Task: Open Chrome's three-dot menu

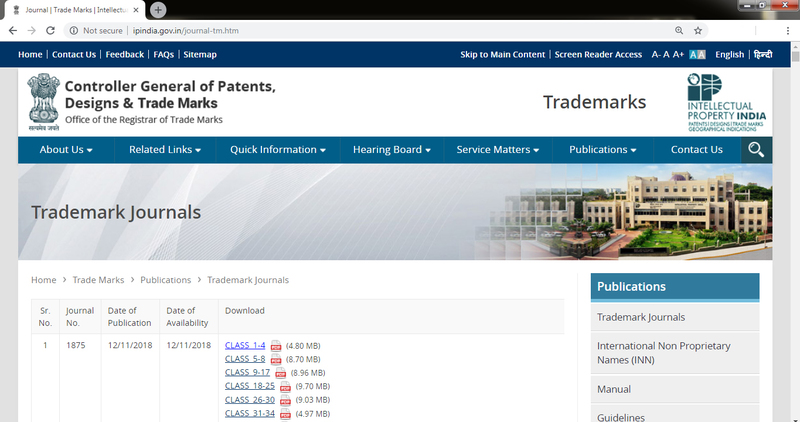Action: (x=784, y=31)
